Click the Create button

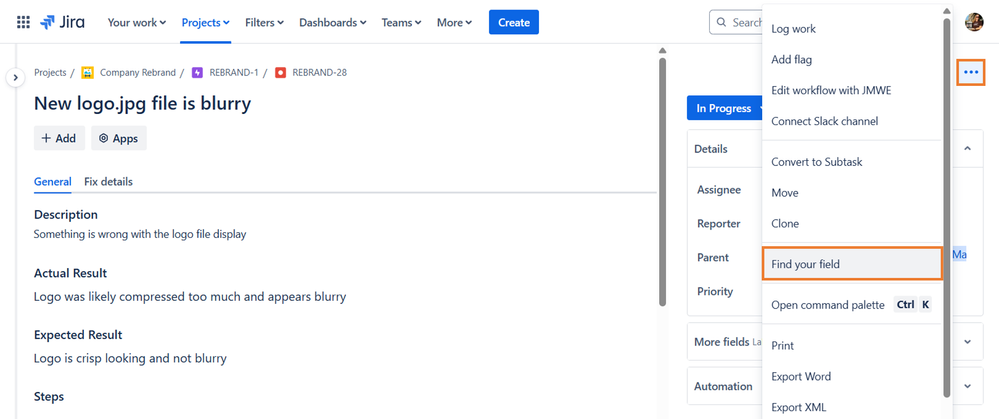click(x=513, y=22)
